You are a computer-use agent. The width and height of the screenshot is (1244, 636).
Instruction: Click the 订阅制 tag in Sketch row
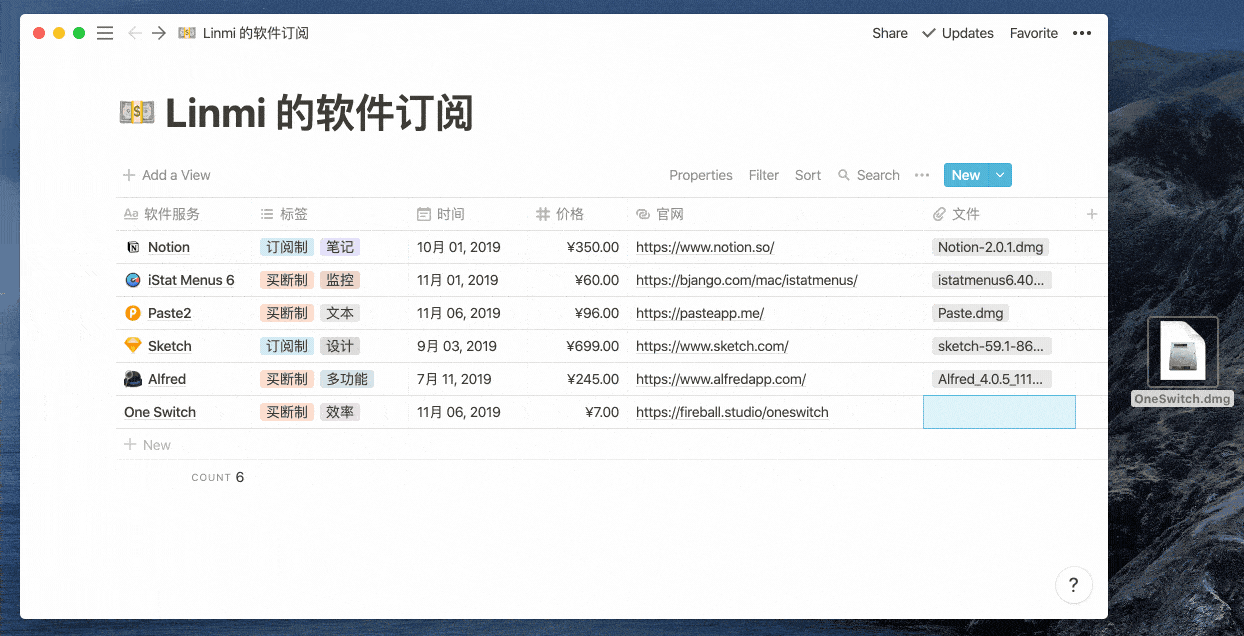(x=287, y=346)
